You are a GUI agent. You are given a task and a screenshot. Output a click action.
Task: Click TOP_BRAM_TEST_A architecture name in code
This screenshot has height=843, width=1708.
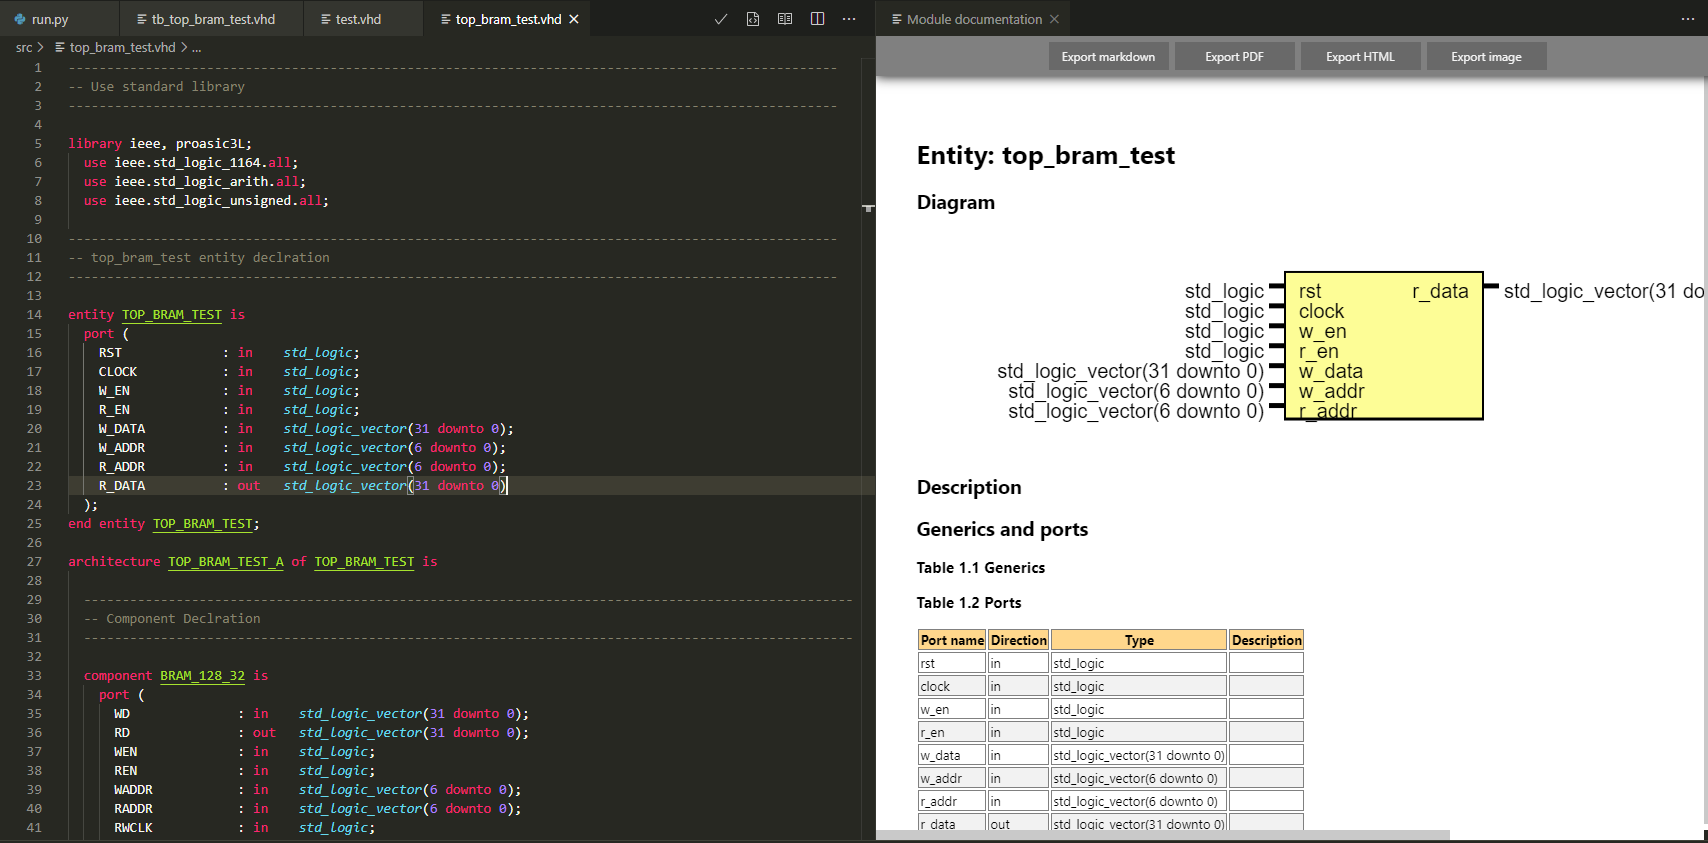point(226,562)
